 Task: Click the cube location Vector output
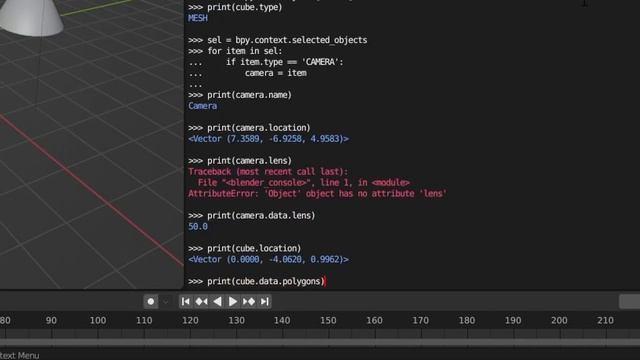pyautogui.click(x=269, y=260)
